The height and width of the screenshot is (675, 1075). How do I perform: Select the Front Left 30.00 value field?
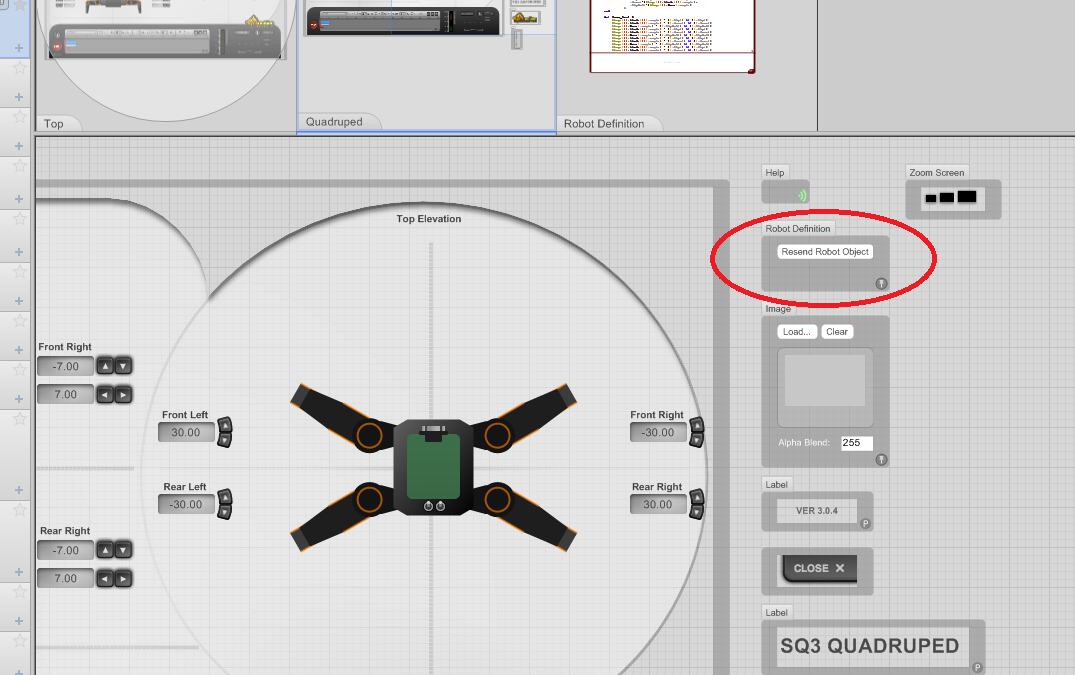(186, 432)
